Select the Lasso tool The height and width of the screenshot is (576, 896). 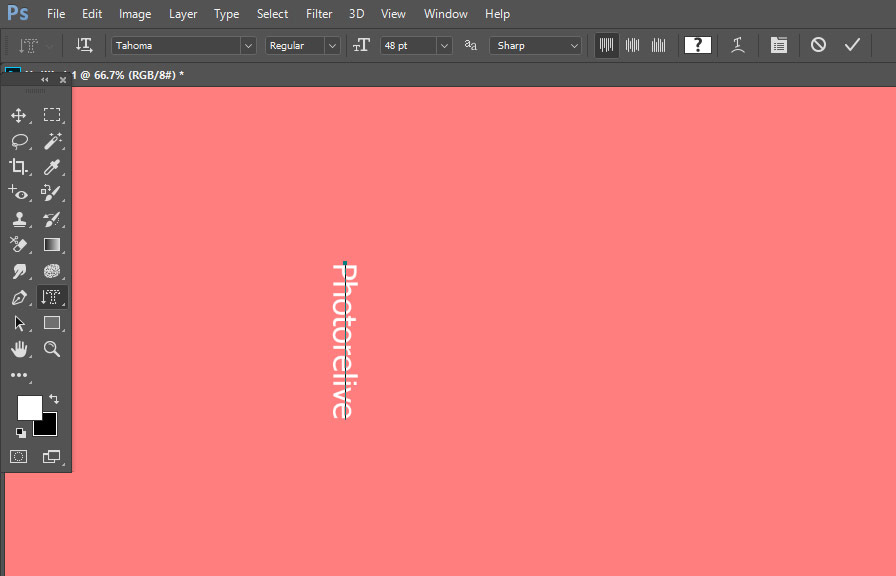[x=19, y=141]
